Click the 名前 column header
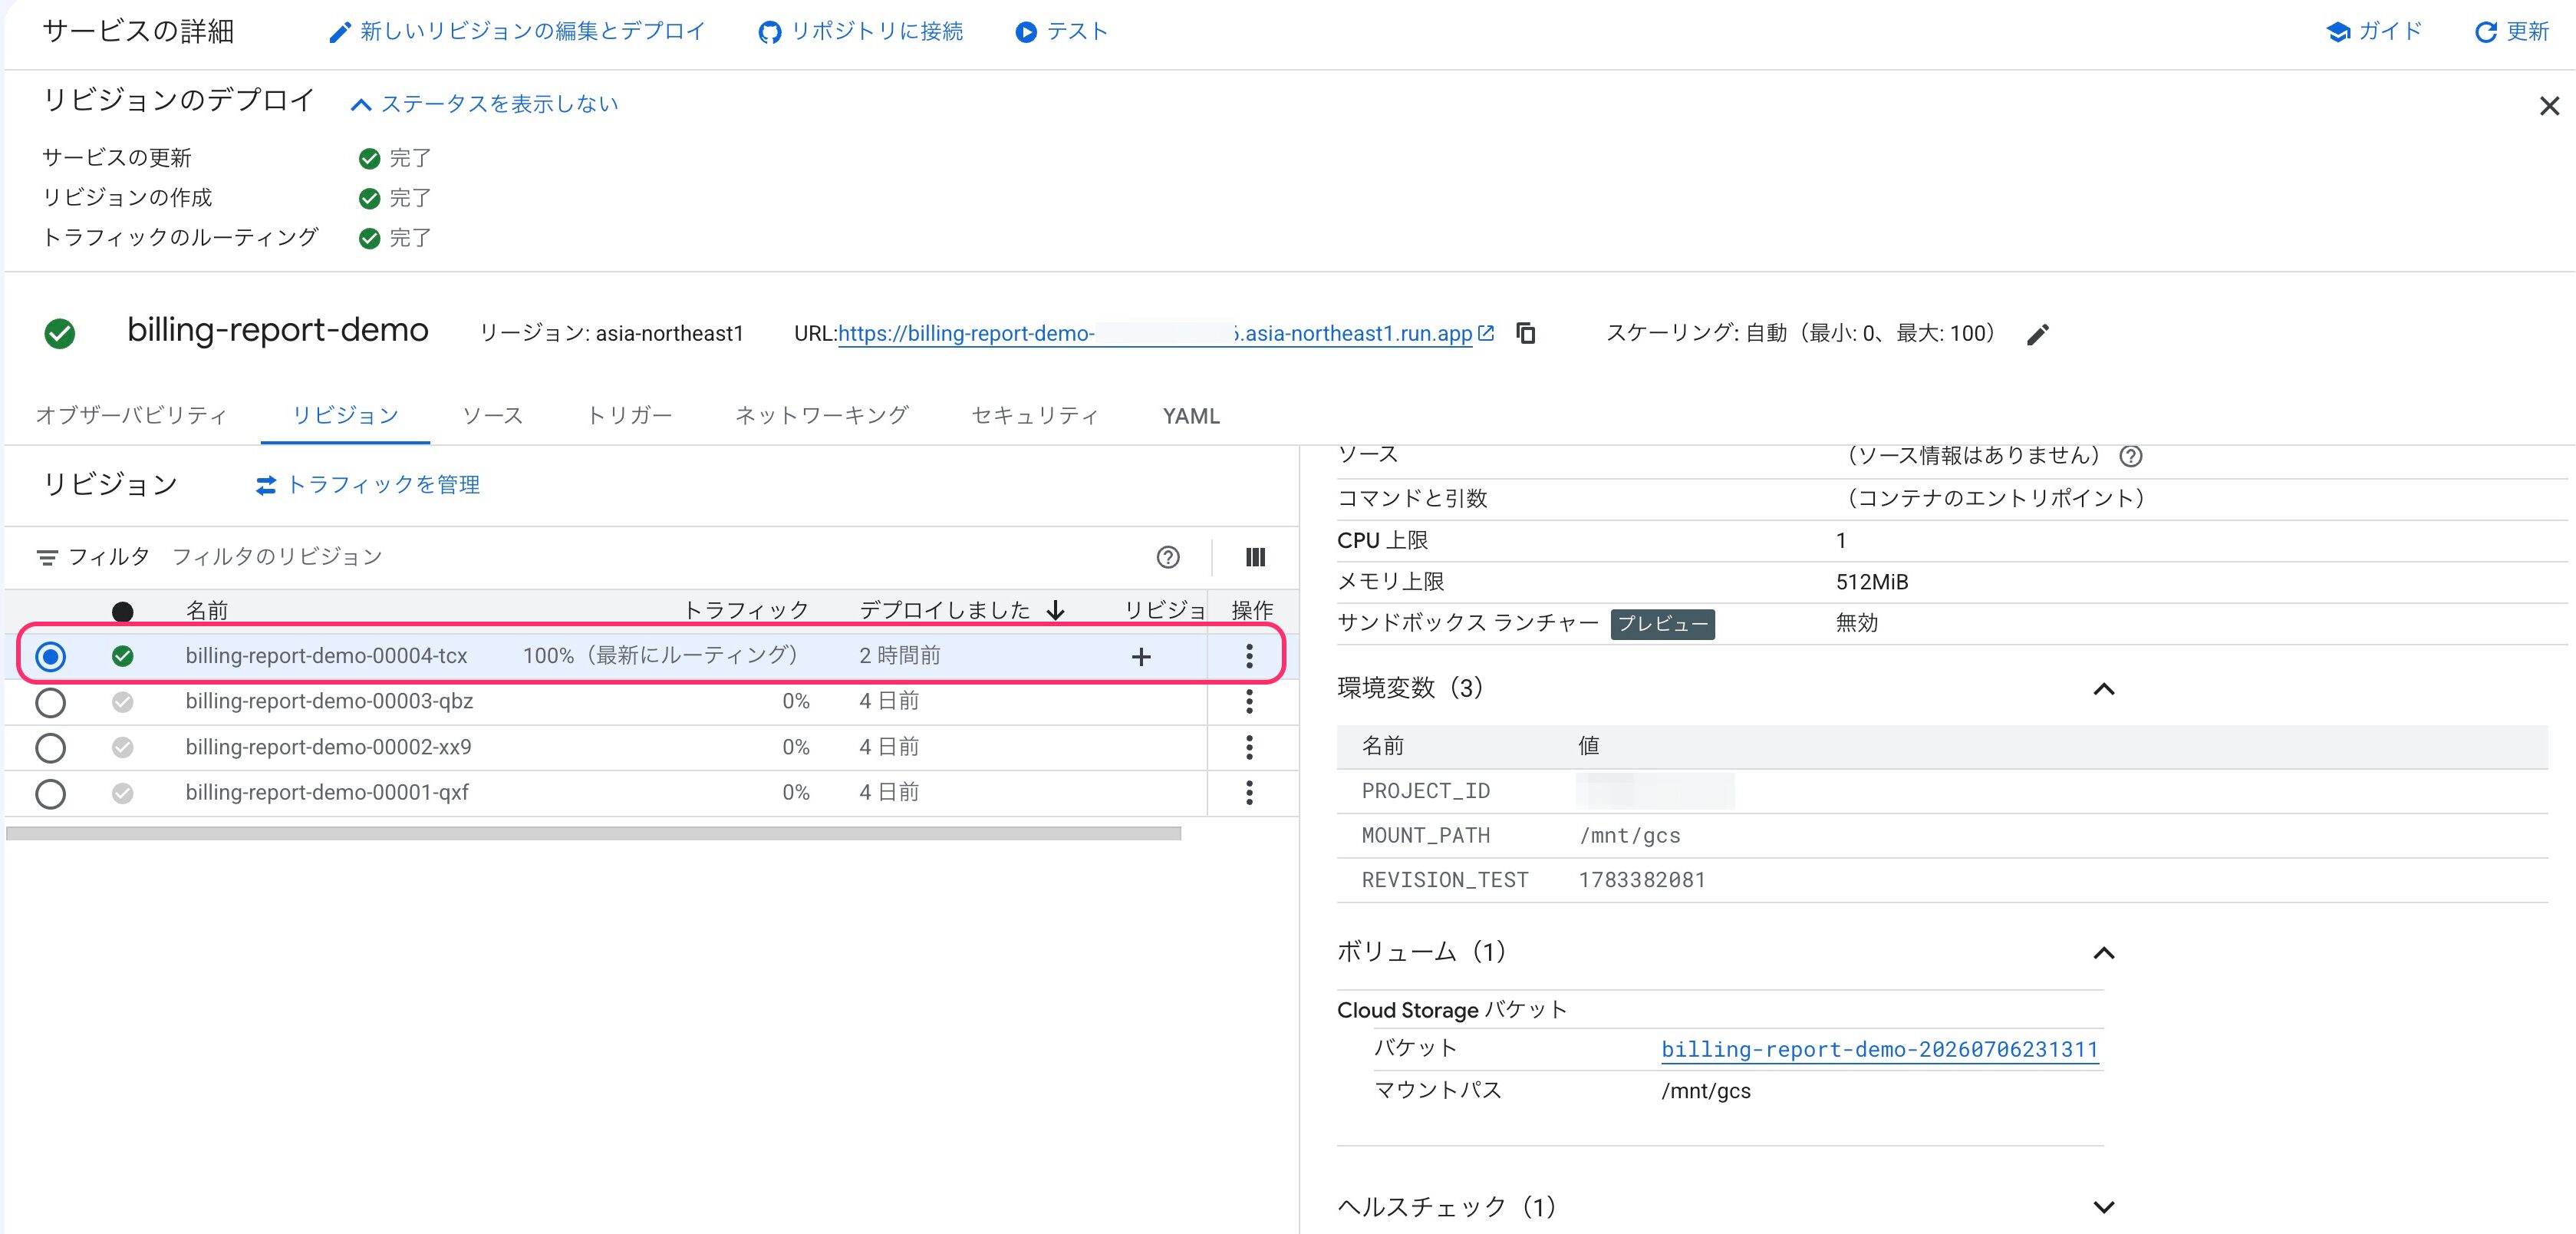The image size is (2576, 1234). tap(207, 610)
